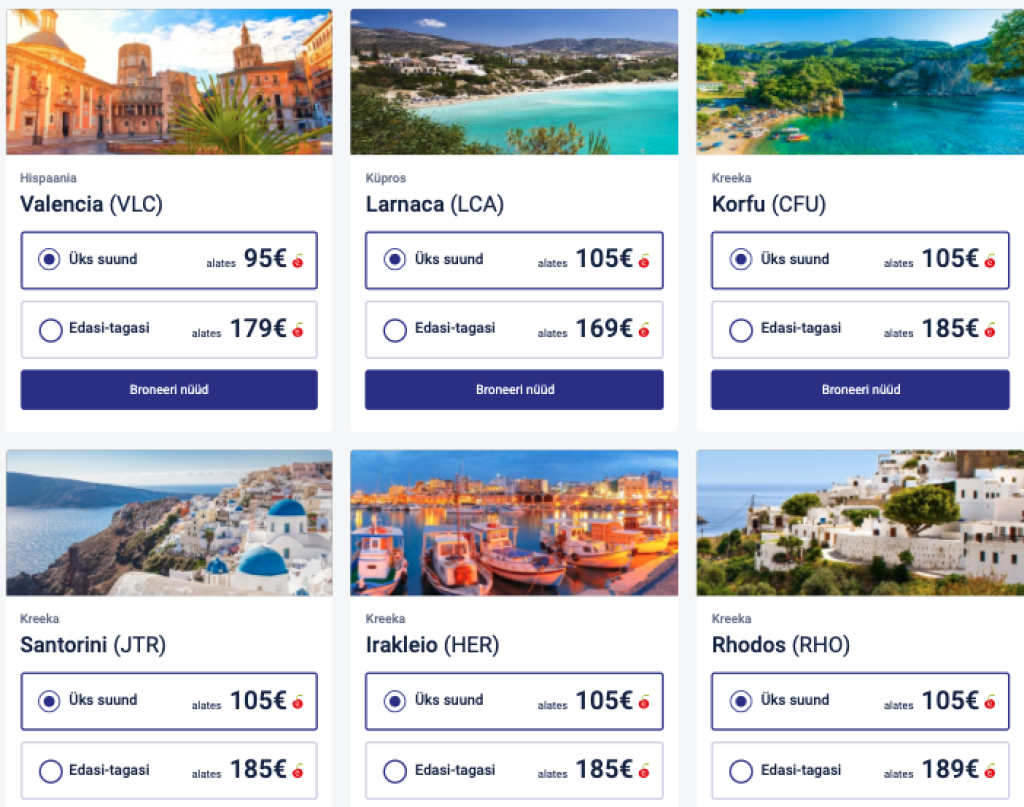
Task: Select Edasi-tagasi option for Valencia
Action: click(51, 330)
